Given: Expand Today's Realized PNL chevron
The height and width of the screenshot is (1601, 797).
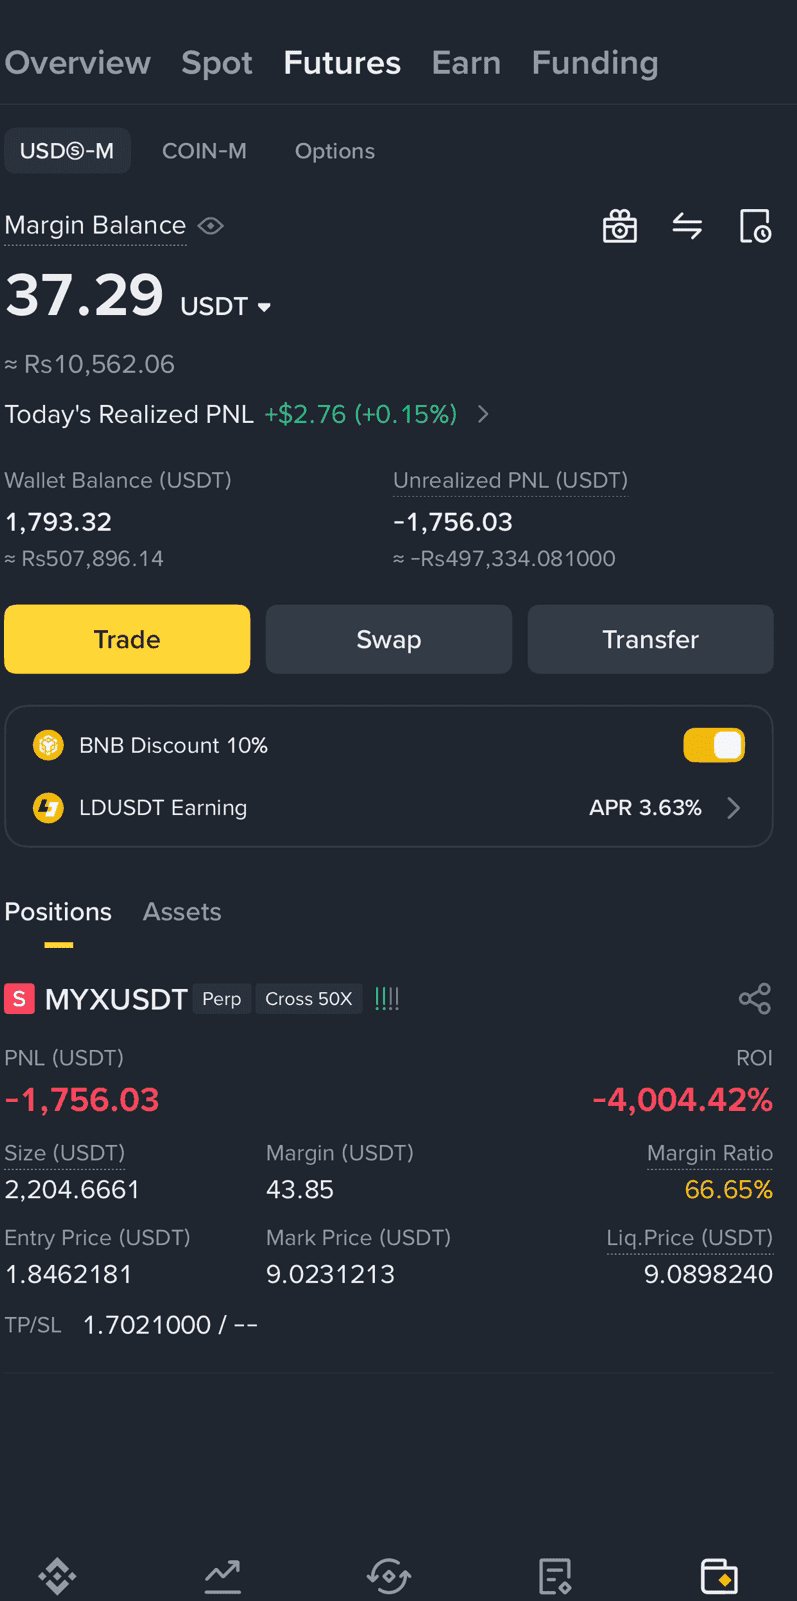Looking at the screenshot, I should click(483, 414).
